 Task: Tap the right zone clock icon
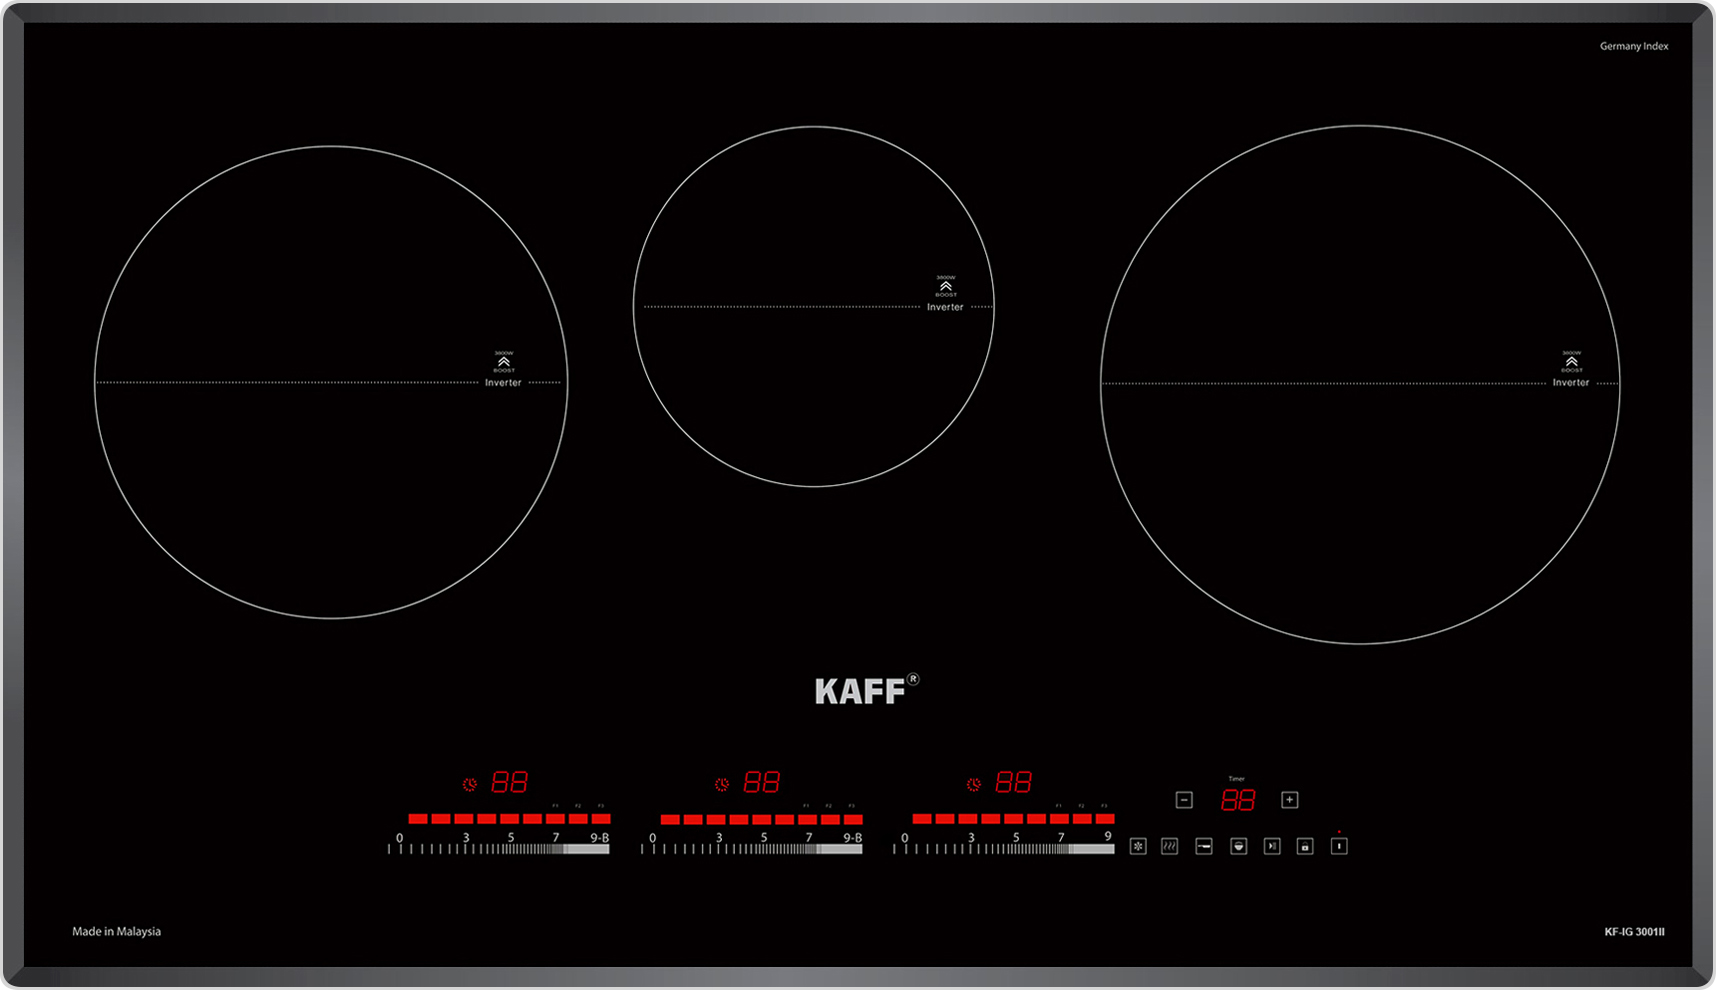coord(974,784)
